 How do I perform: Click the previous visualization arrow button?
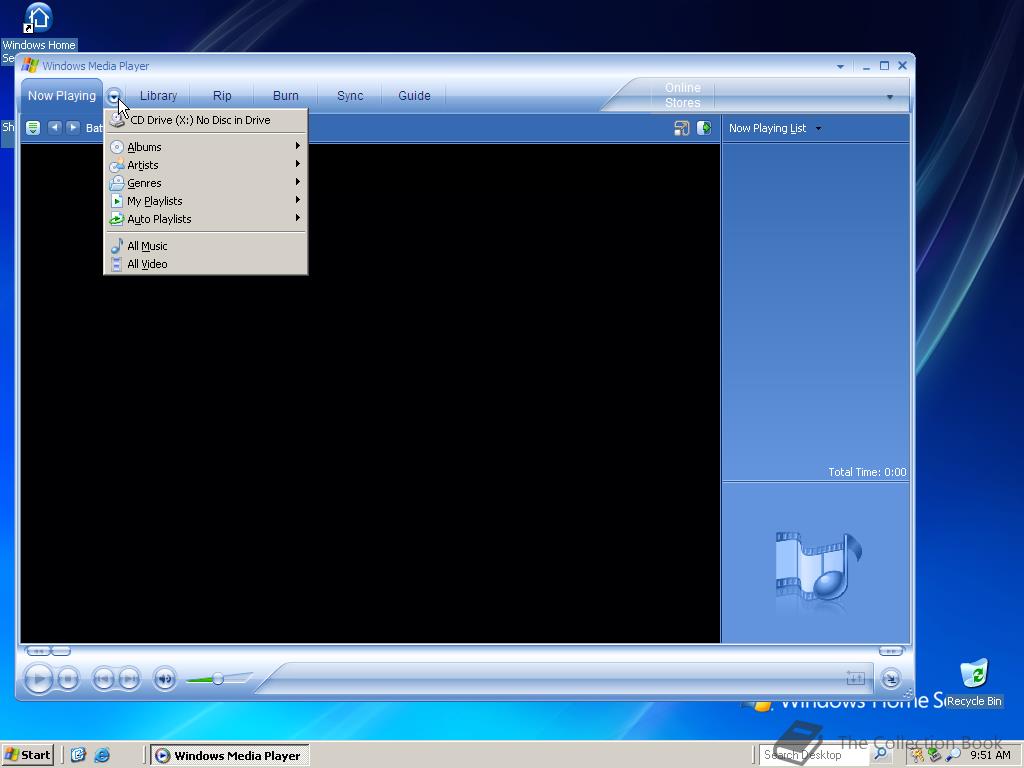point(55,127)
